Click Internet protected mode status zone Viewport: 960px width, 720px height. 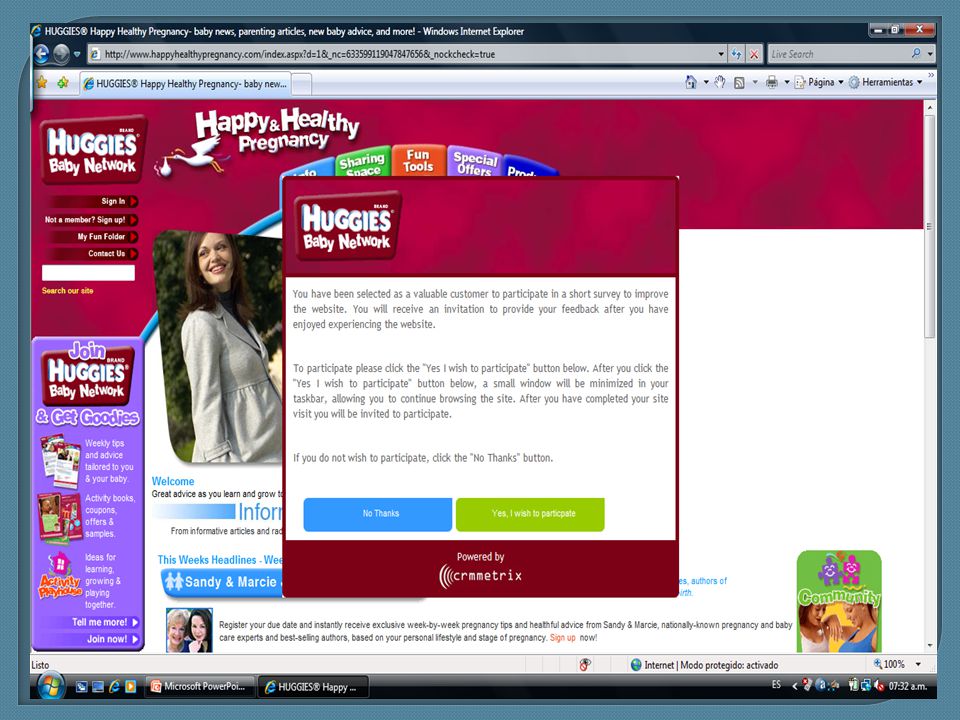pyautogui.click(x=704, y=665)
